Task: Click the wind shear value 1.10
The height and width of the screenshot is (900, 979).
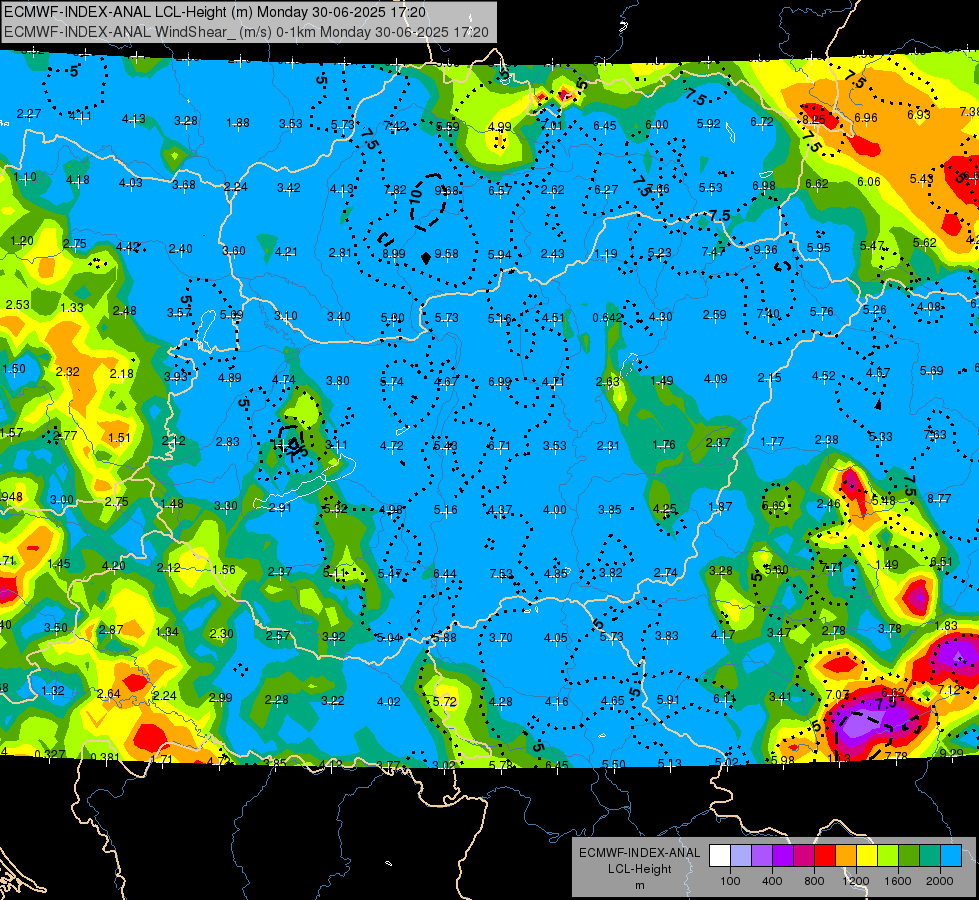Action: [25, 177]
